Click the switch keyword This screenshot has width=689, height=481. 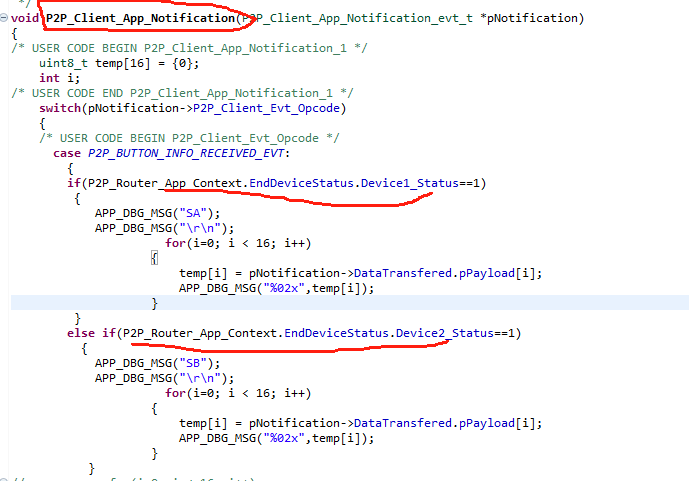tap(60, 108)
